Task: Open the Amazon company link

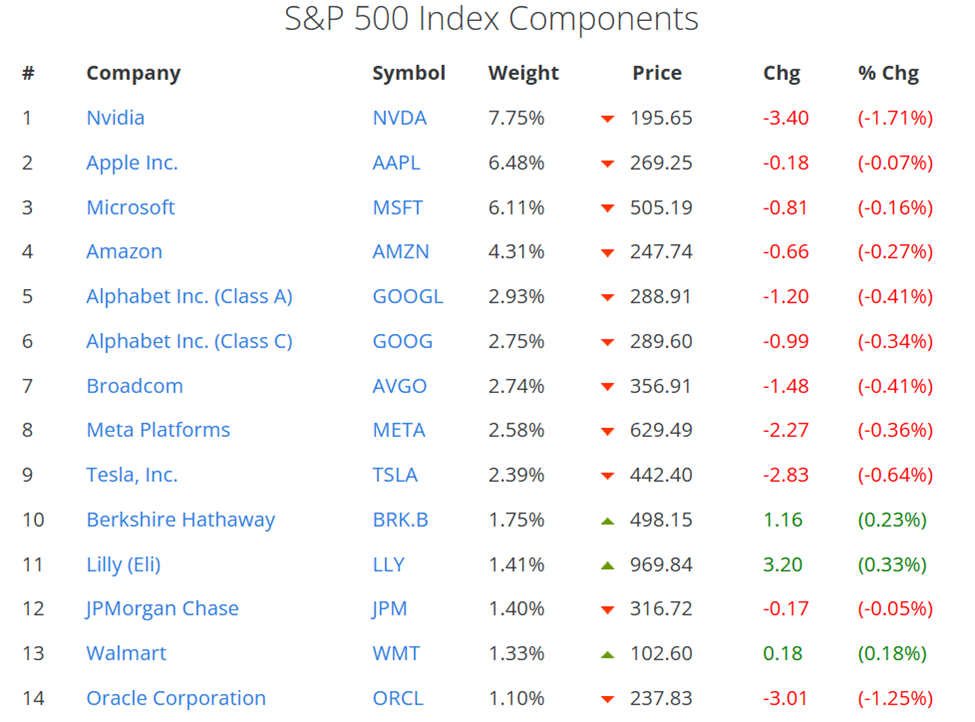Action: click(124, 252)
